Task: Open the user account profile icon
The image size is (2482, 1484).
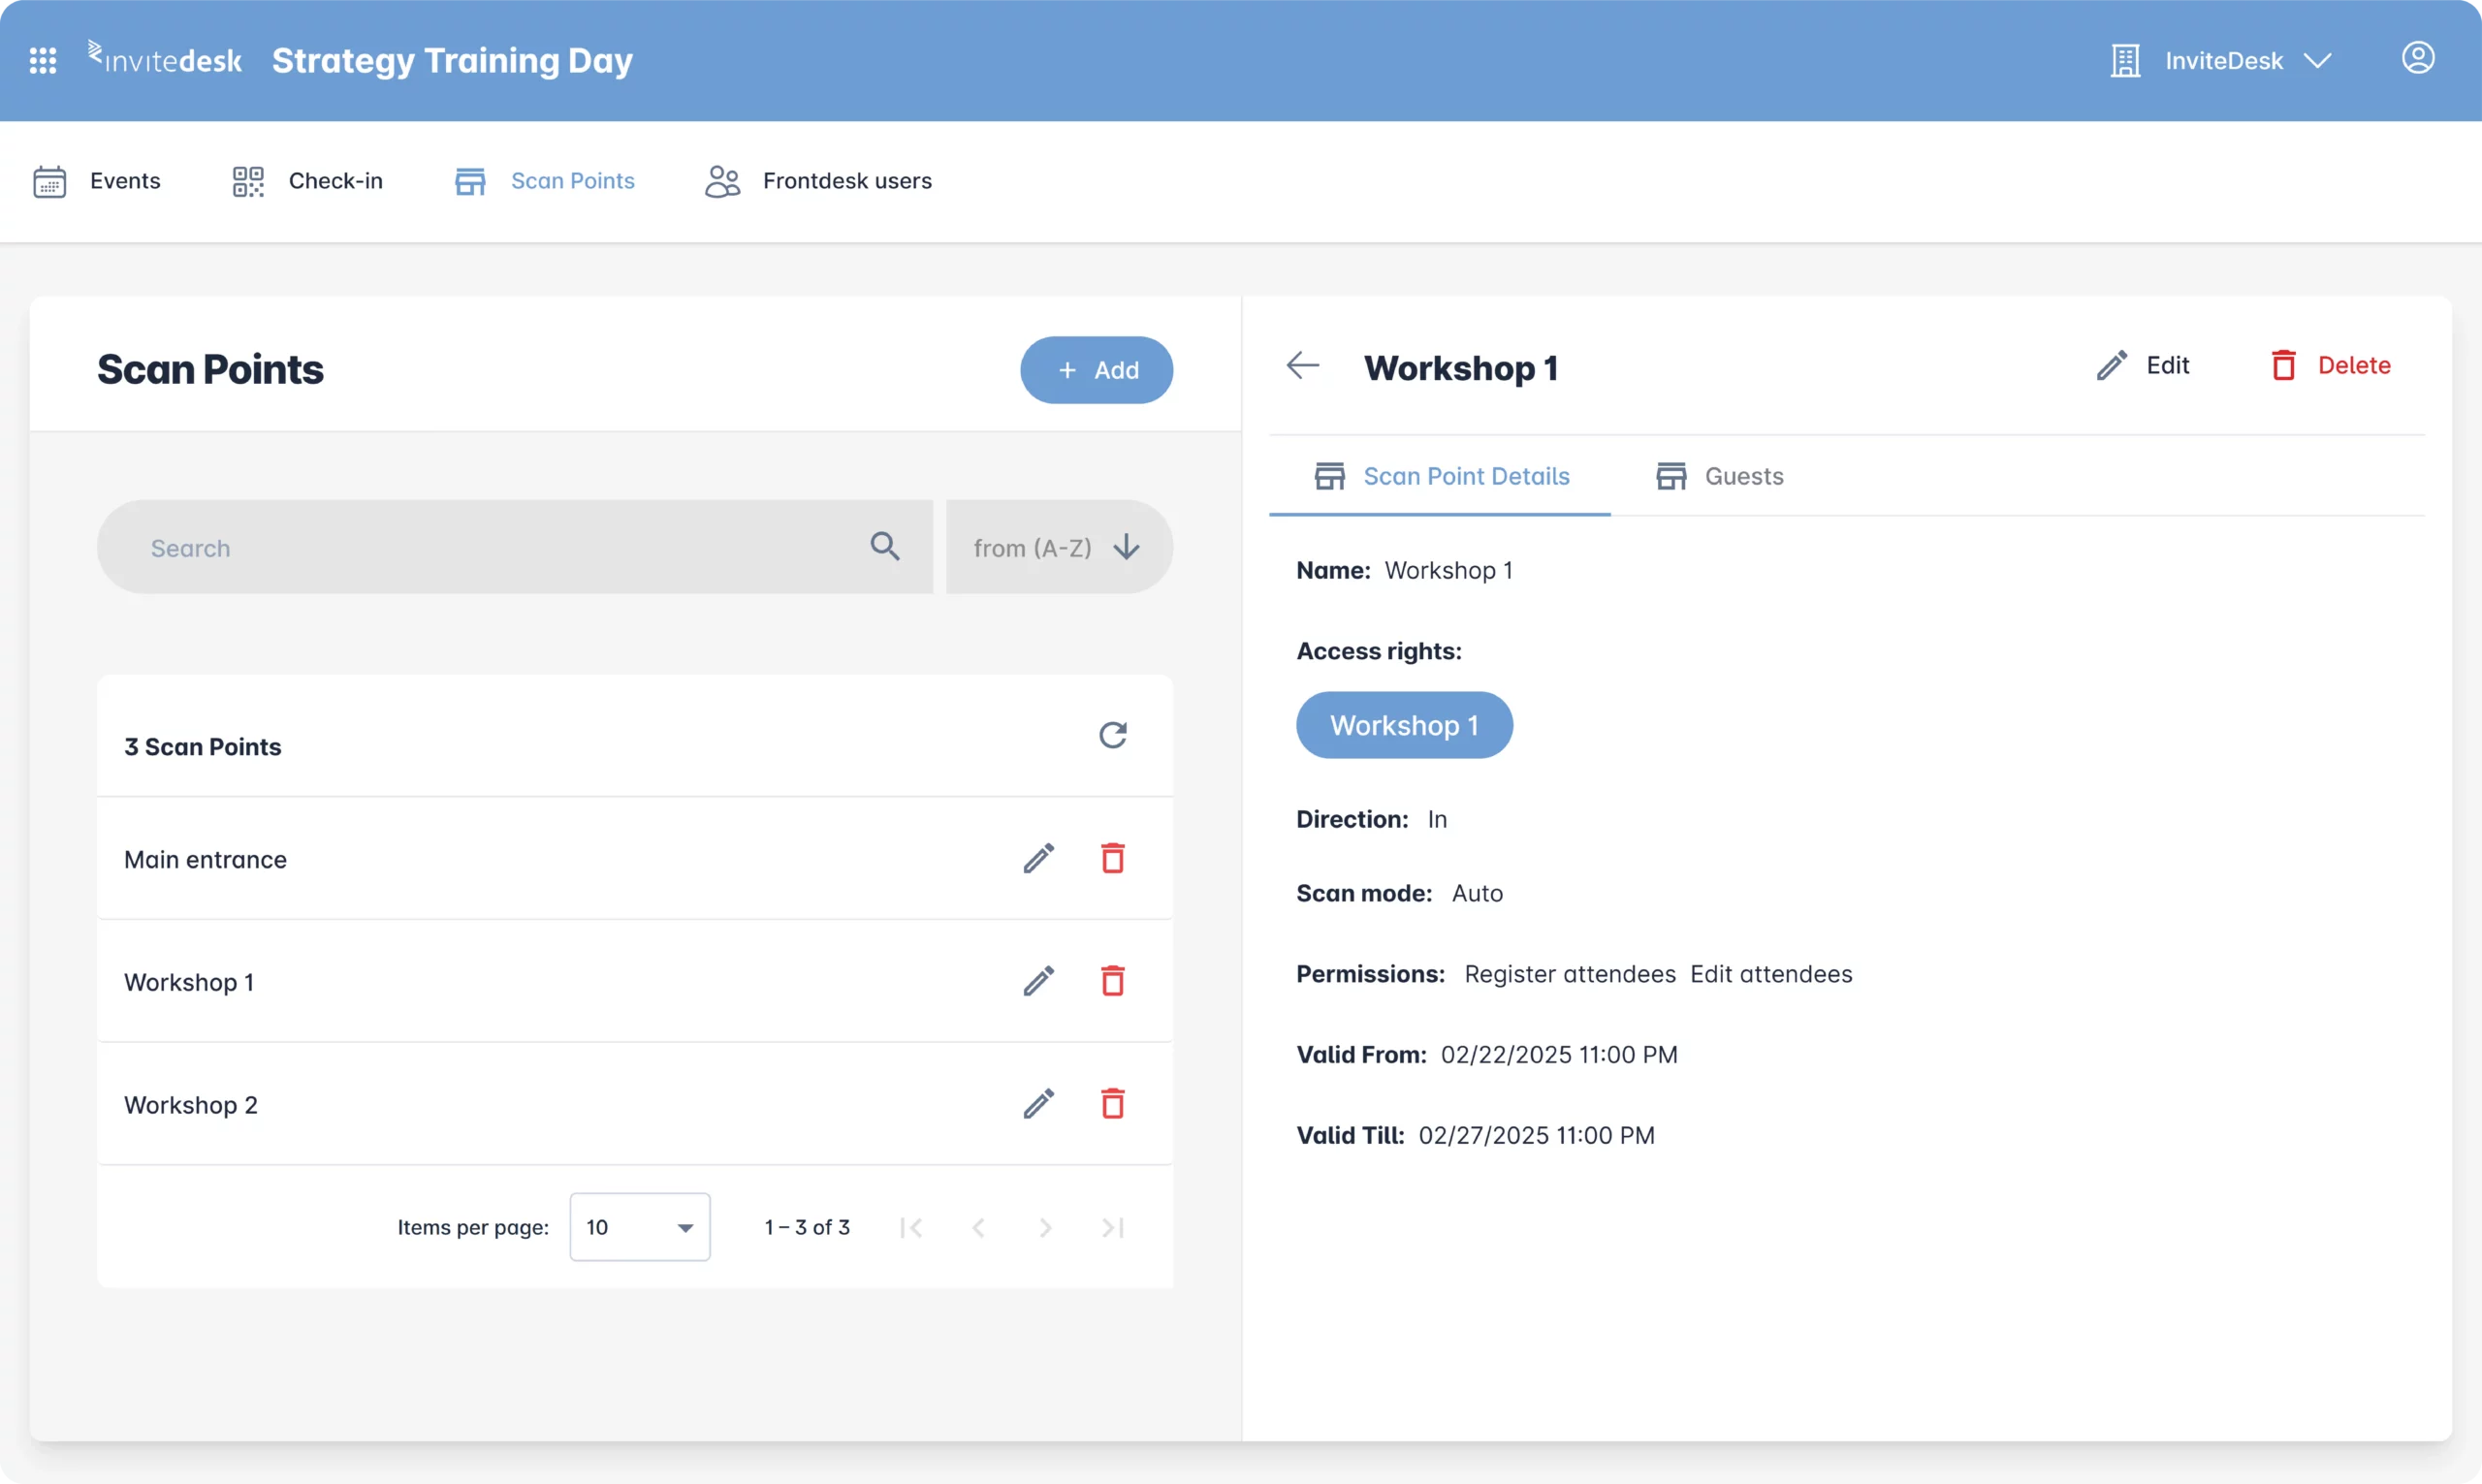Action: [2417, 58]
